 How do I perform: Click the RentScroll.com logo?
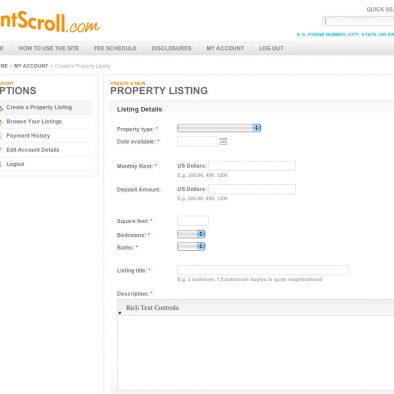coord(50,21)
